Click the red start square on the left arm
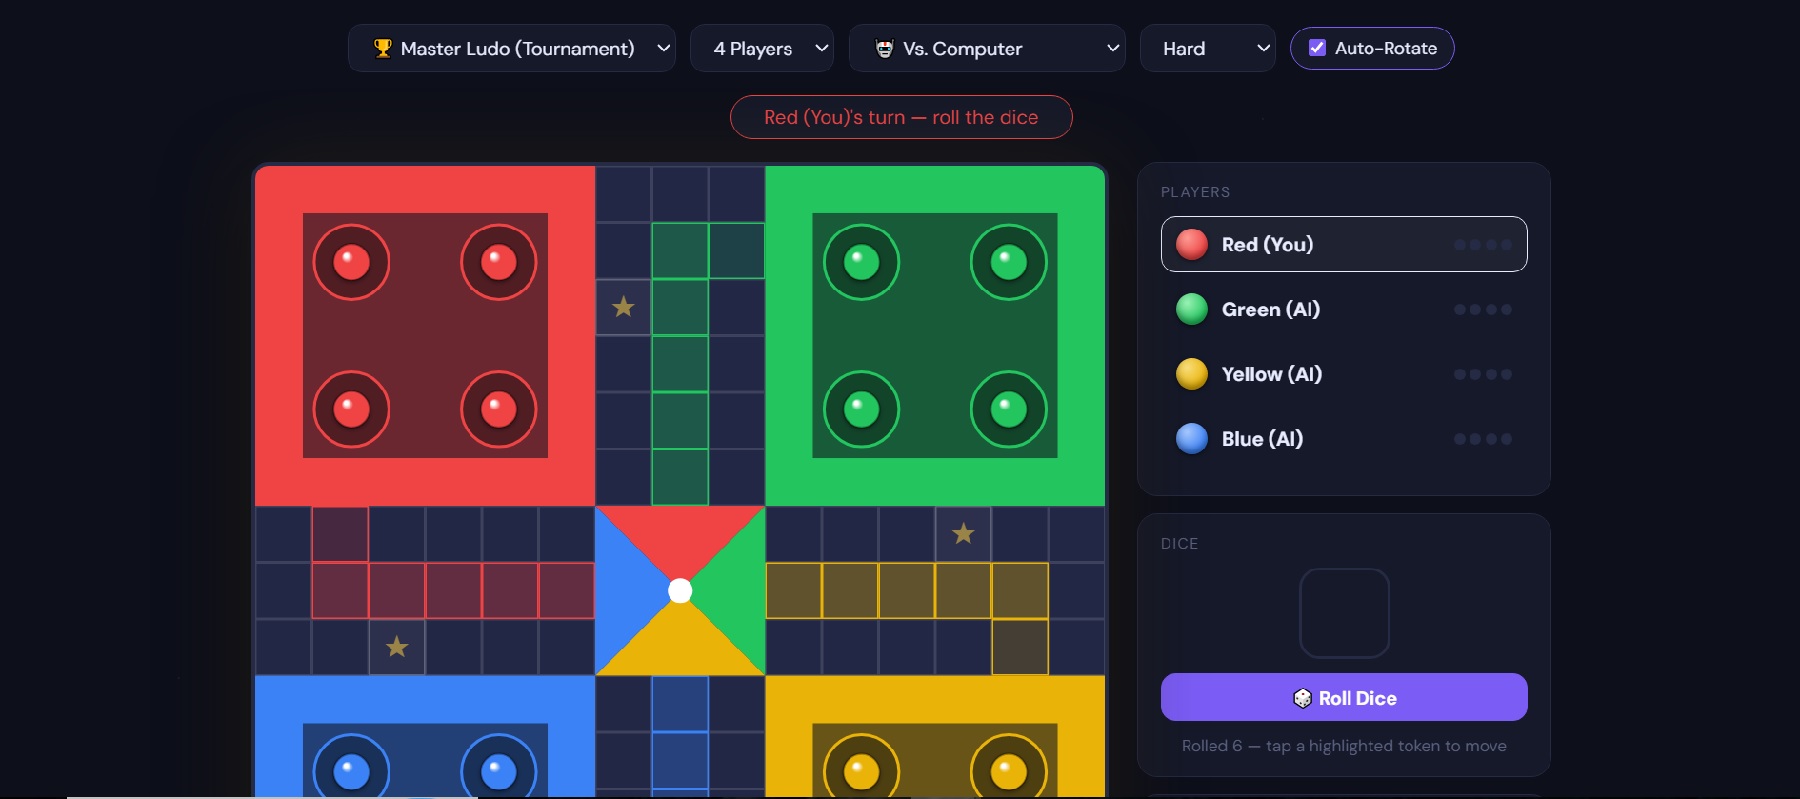This screenshot has width=1800, height=799. click(x=340, y=534)
